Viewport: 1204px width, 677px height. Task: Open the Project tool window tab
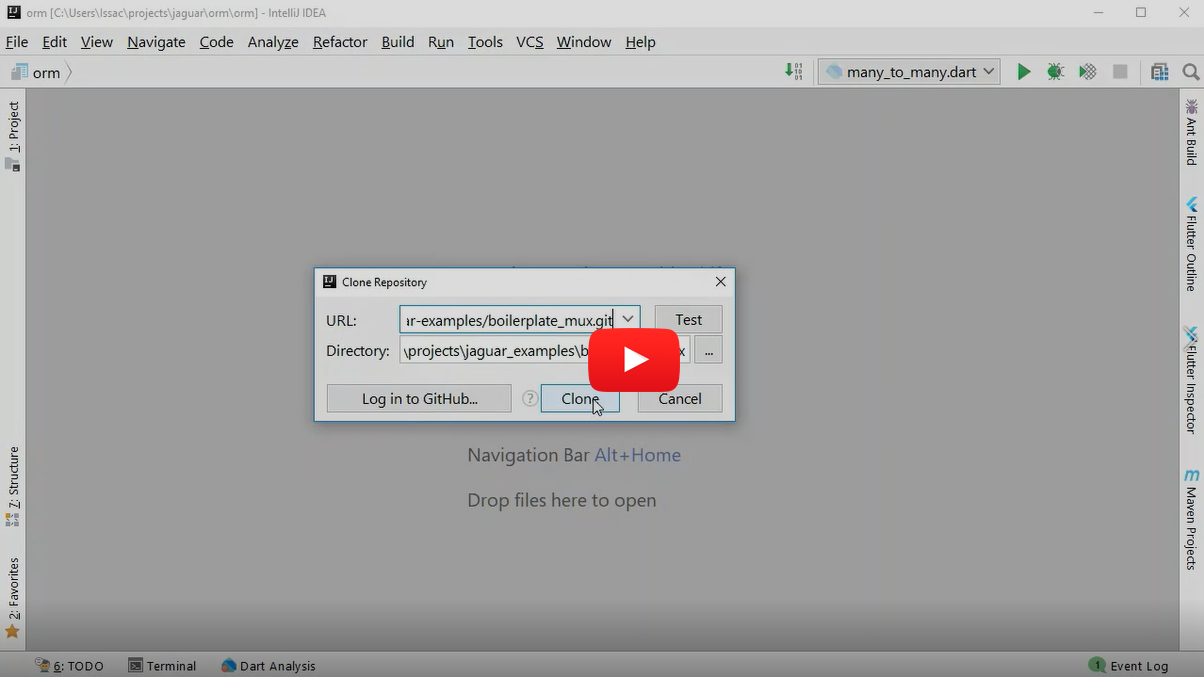[13, 136]
